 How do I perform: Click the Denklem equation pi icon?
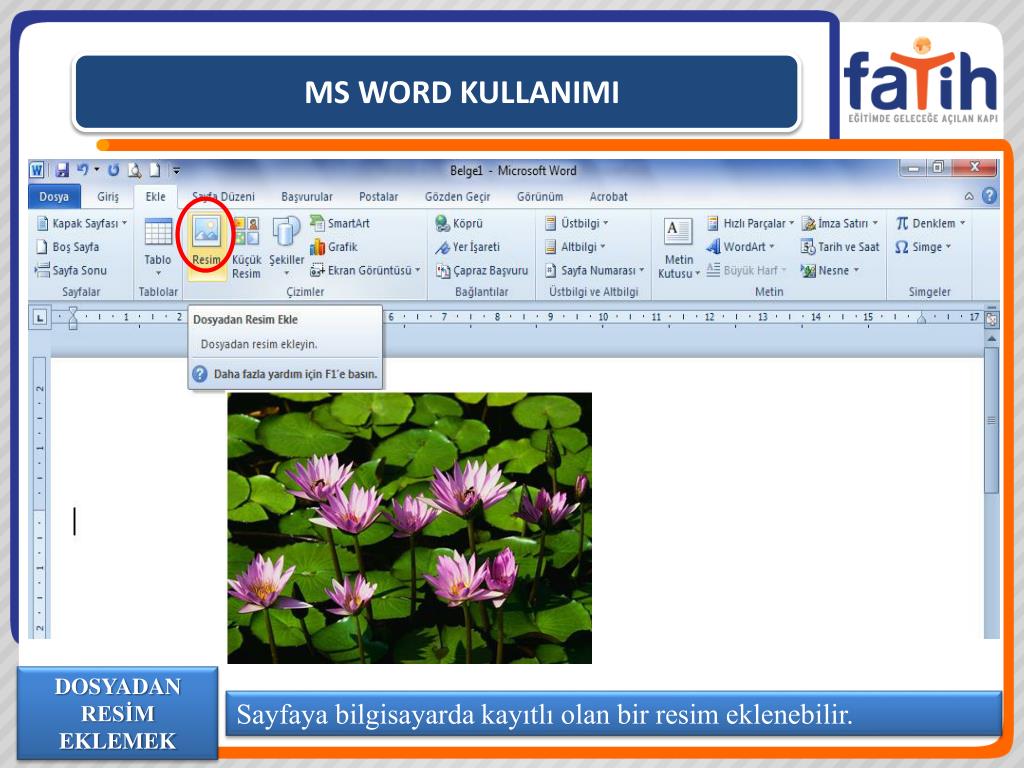click(x=902, y=223)
